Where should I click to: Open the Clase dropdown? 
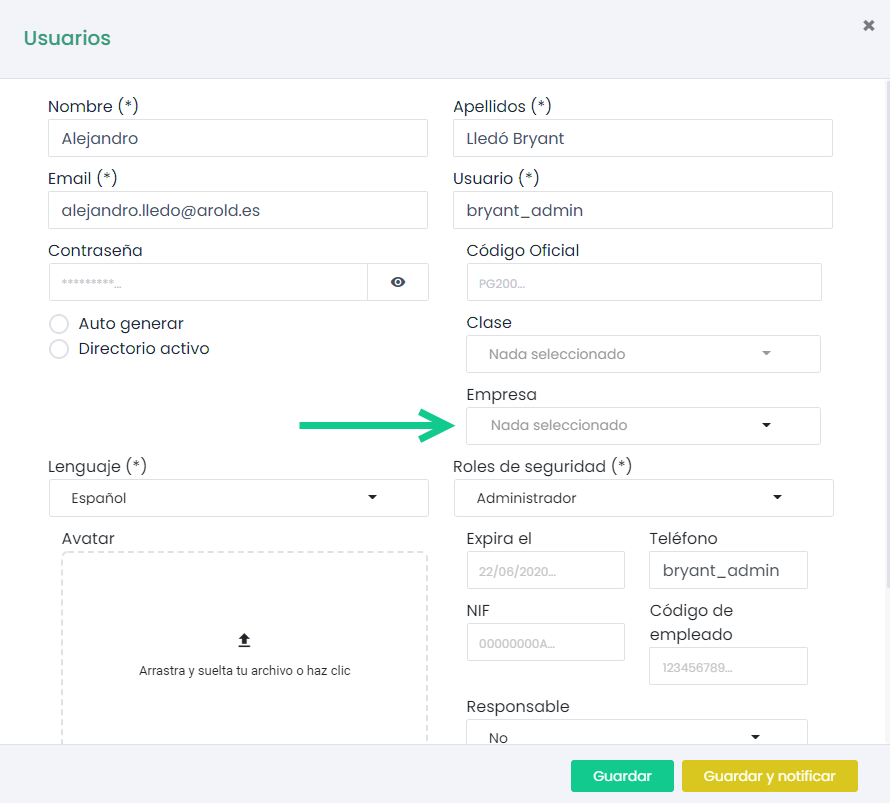coord(643,354)
